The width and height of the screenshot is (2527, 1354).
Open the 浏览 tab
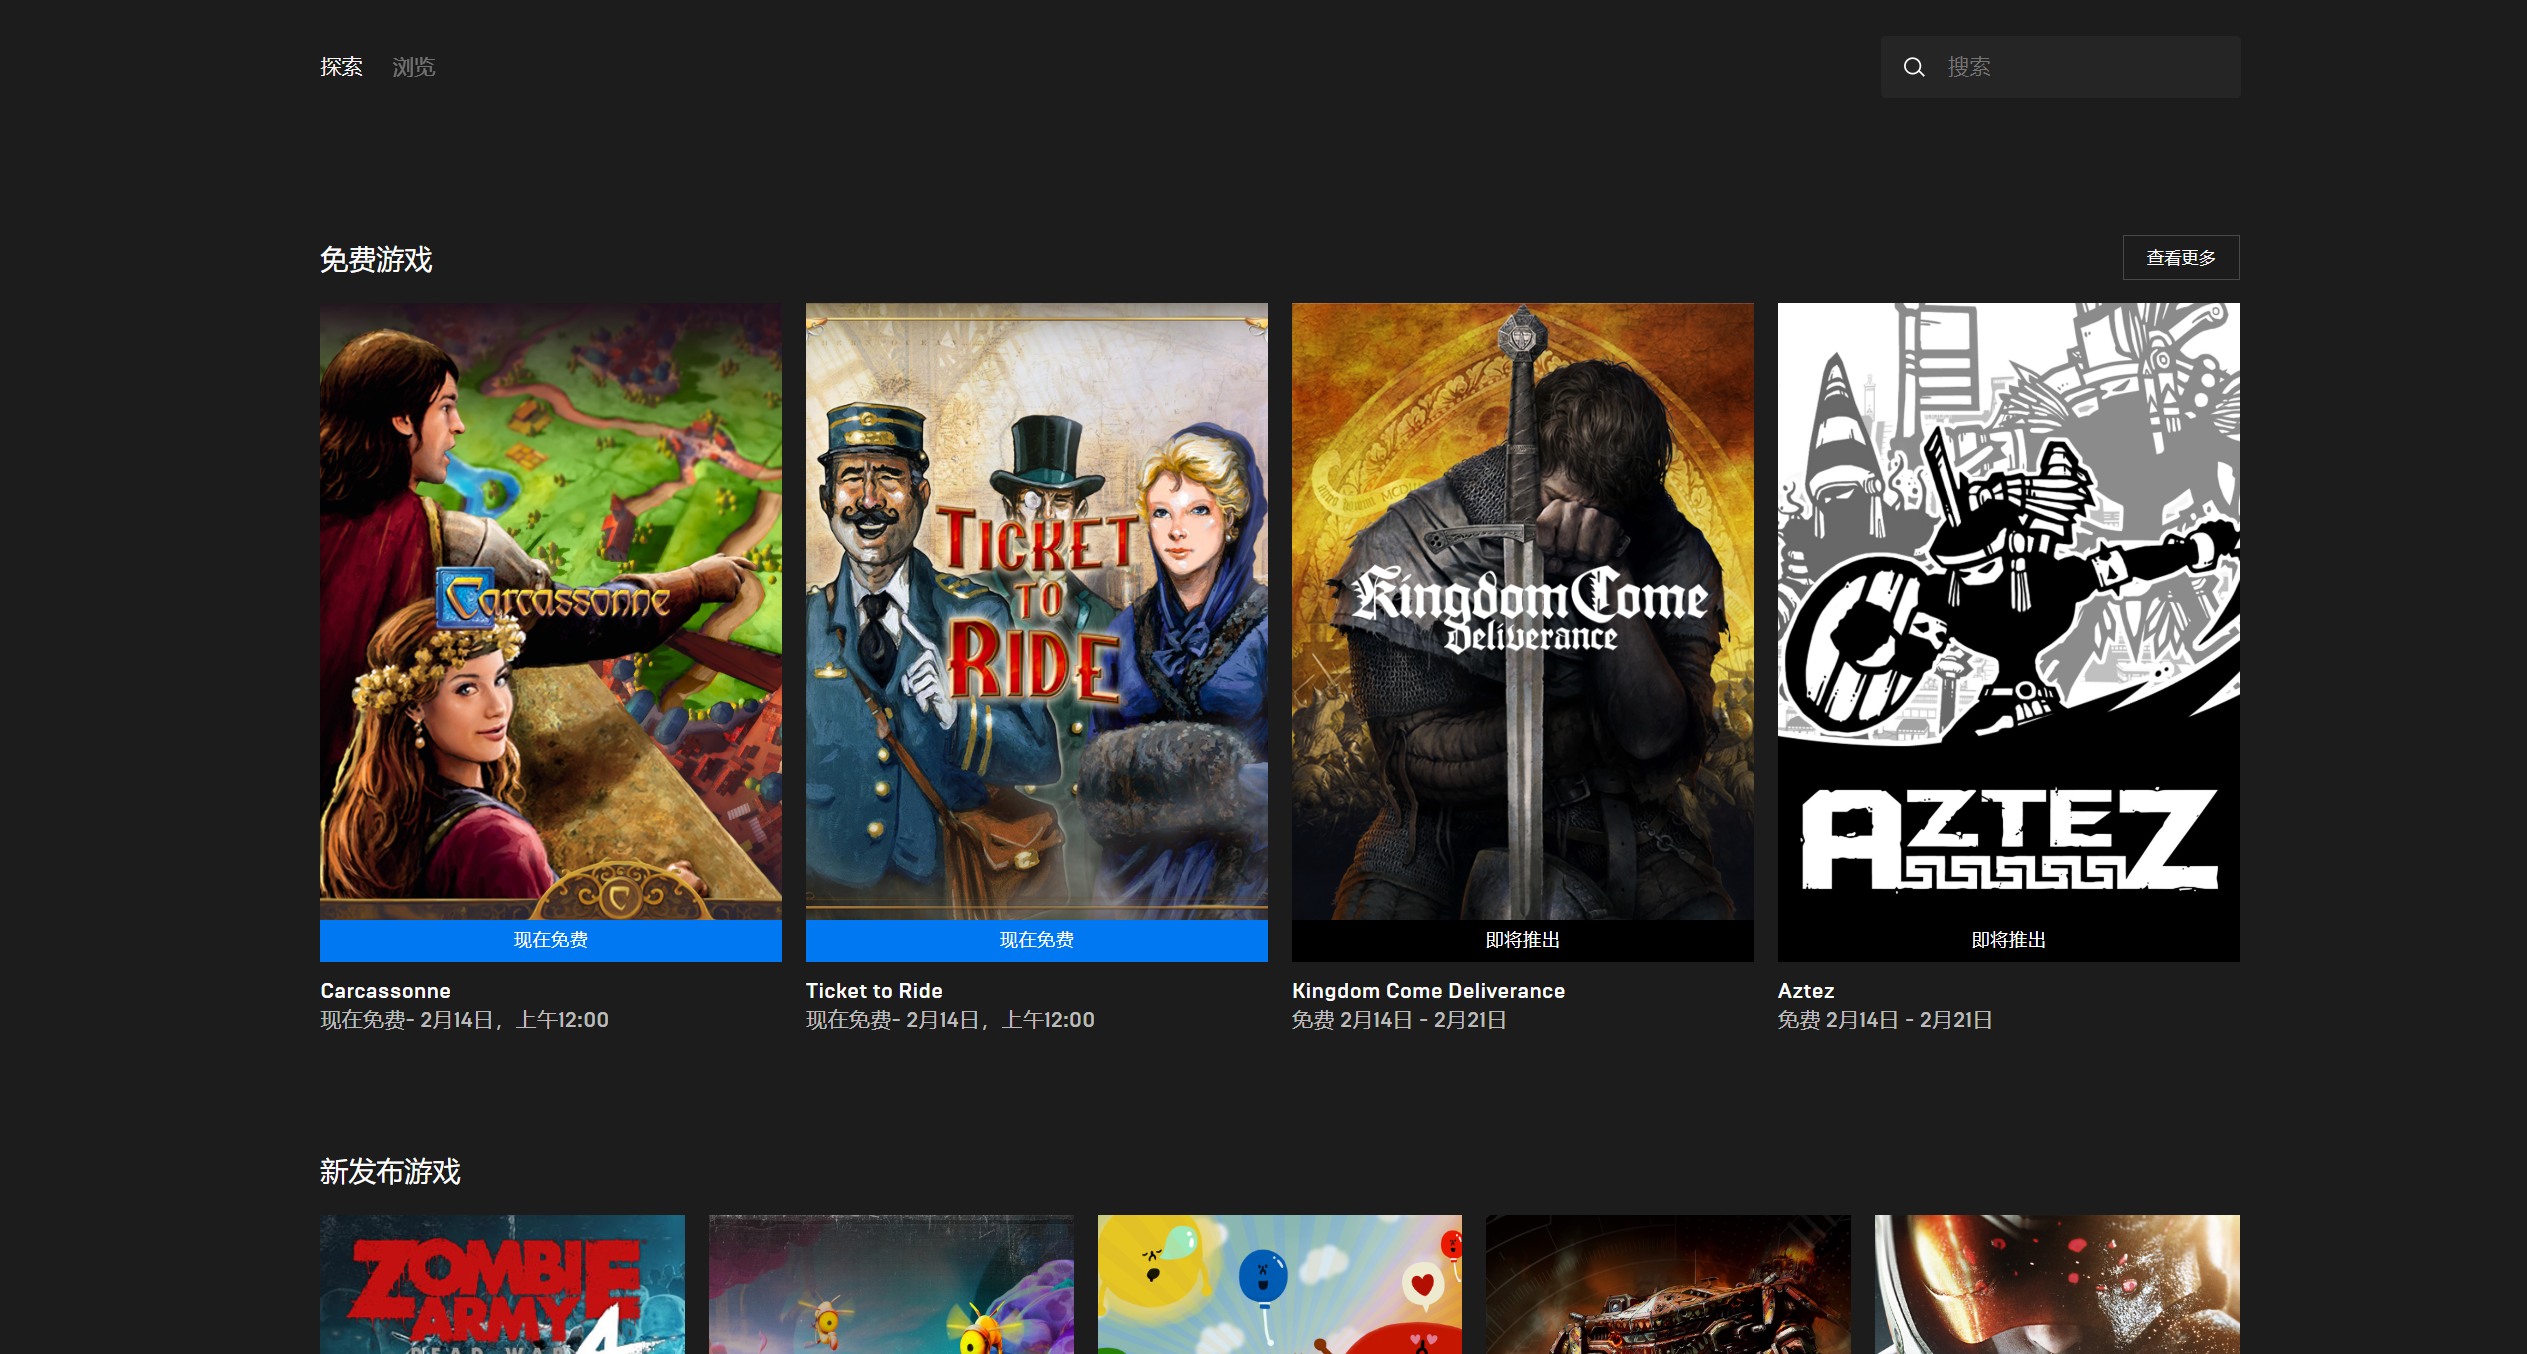click(414, 67)
